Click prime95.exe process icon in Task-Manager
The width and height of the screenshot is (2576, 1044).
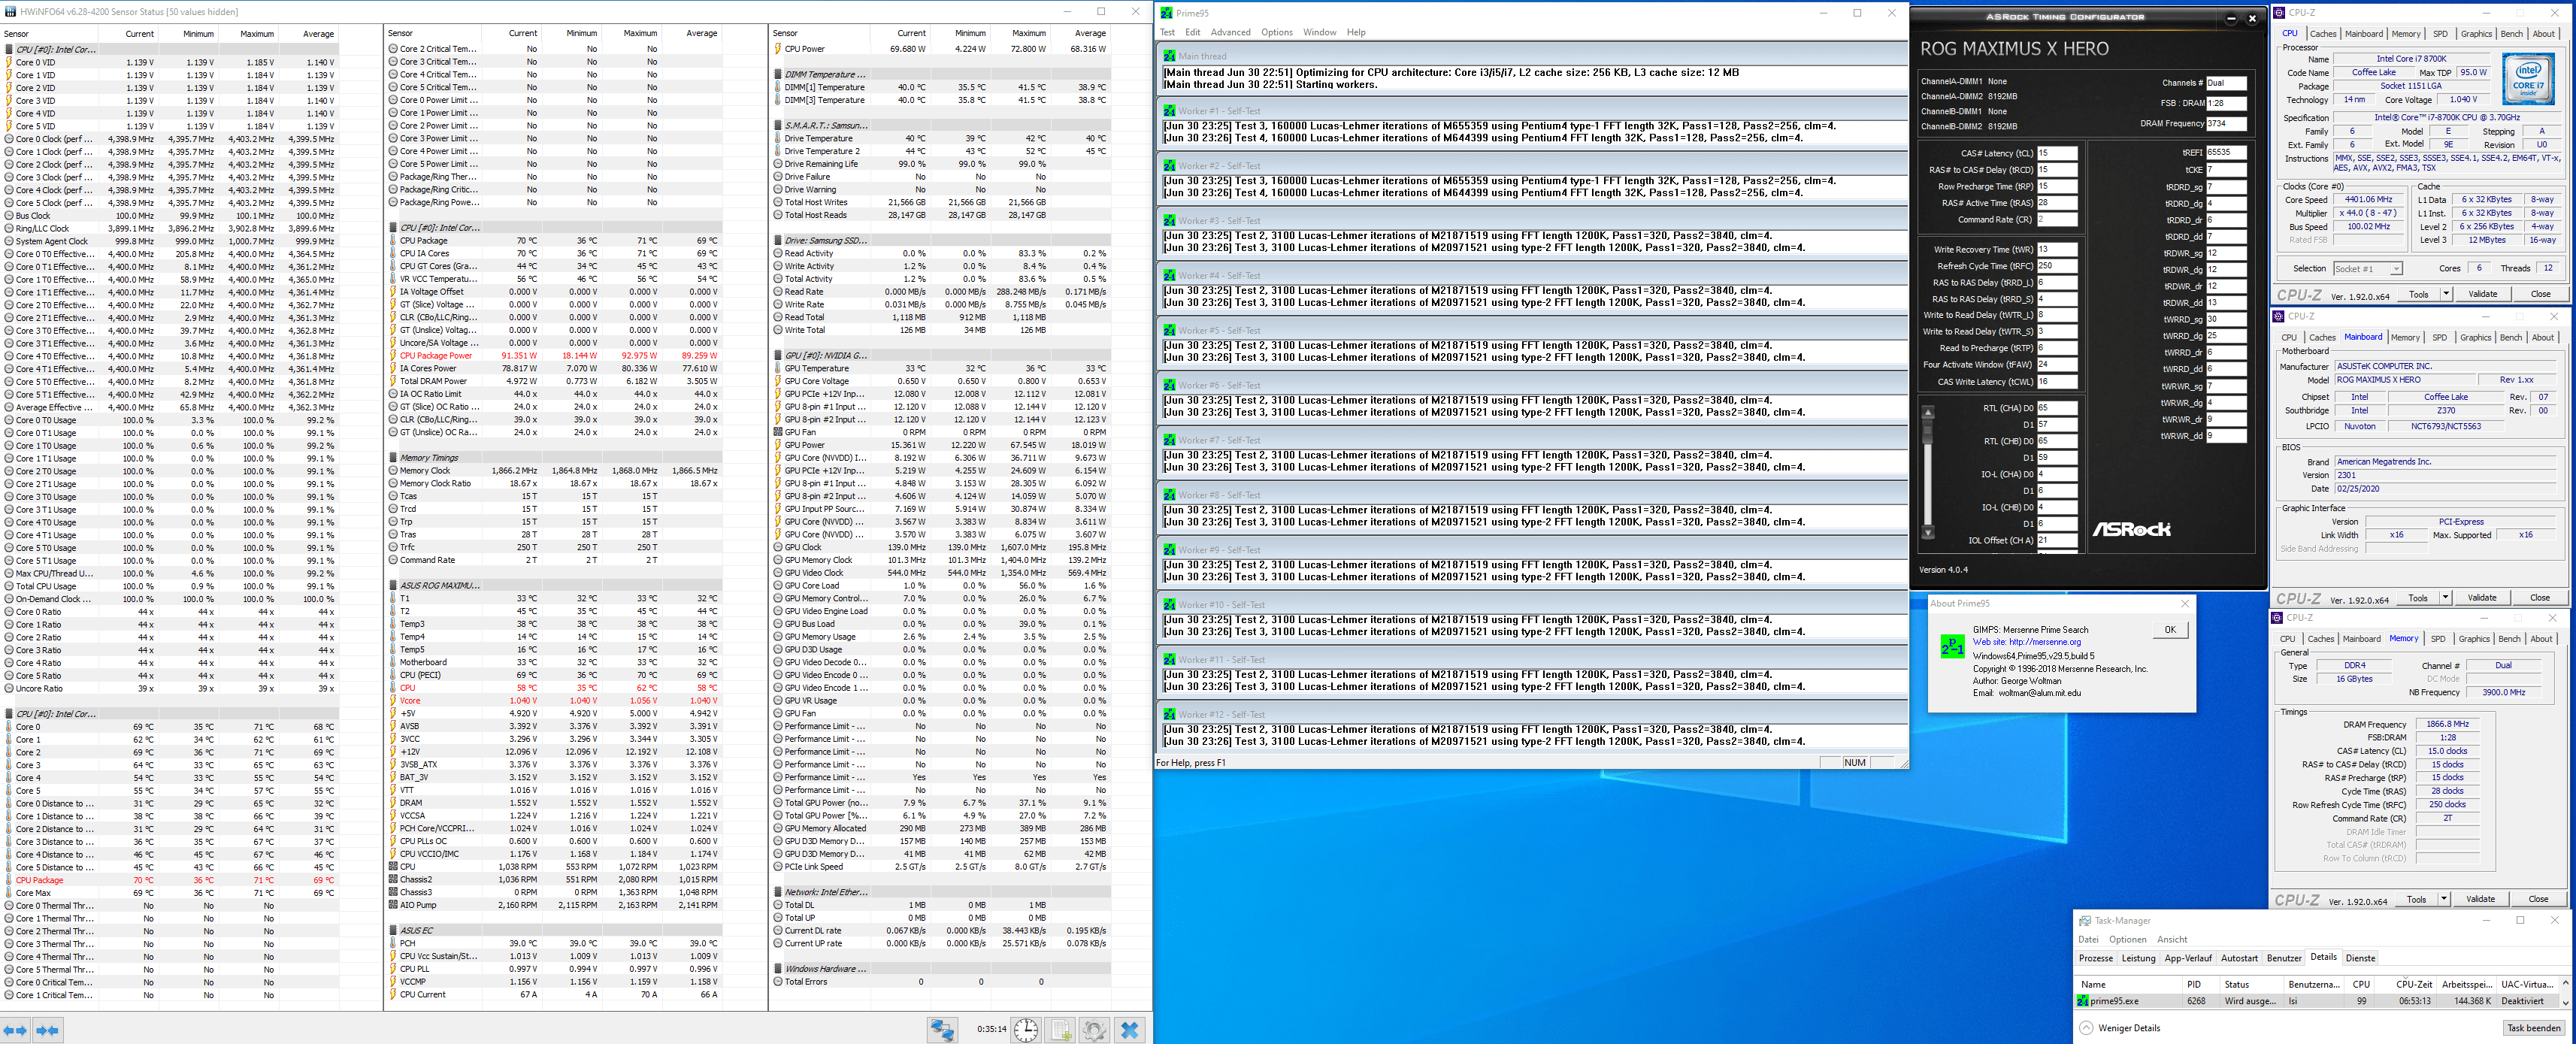2083,1000
